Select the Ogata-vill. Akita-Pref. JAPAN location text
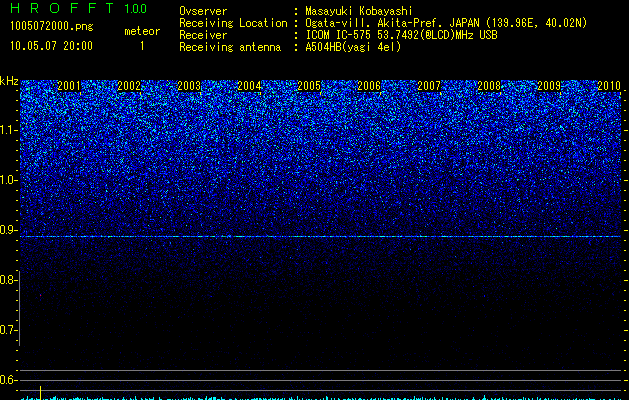The width and height of the screenshot is (629, 400). click(446, 23)
